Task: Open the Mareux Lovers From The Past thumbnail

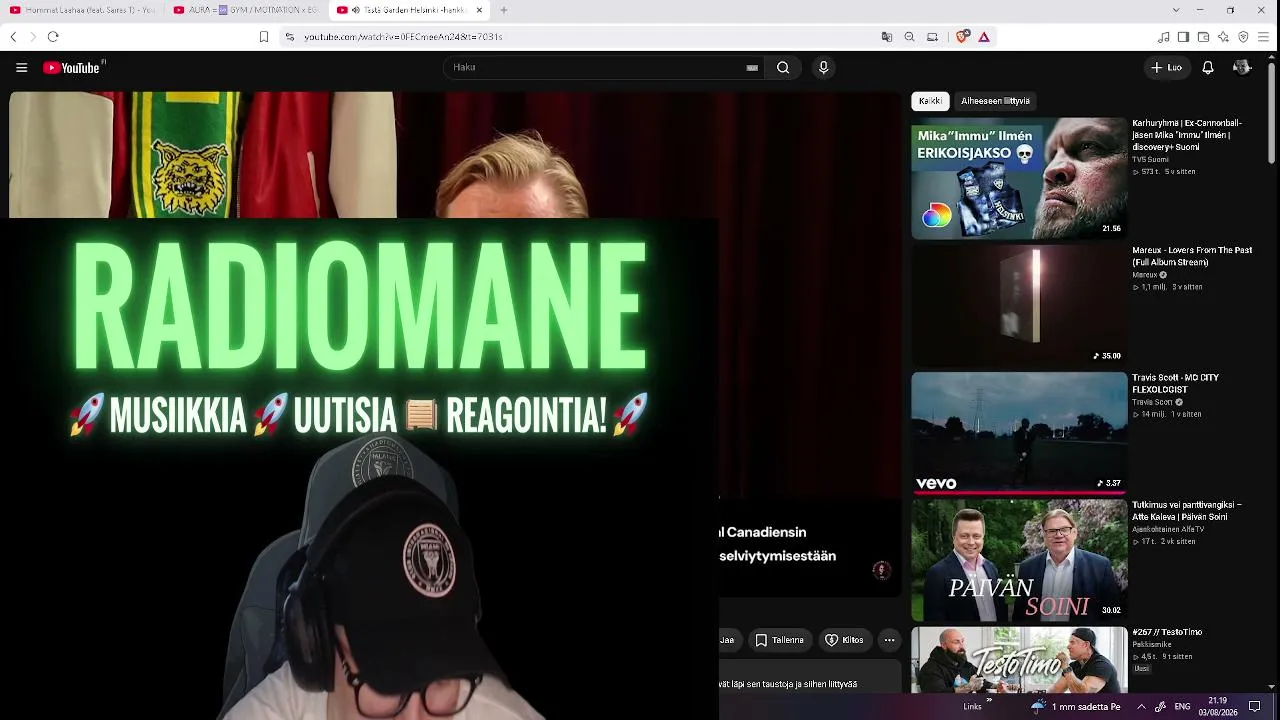Action: (x=1019, y=305)
